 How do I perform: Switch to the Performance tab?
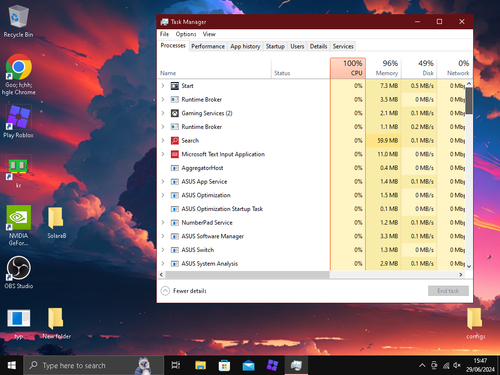(x=208, y=46)
